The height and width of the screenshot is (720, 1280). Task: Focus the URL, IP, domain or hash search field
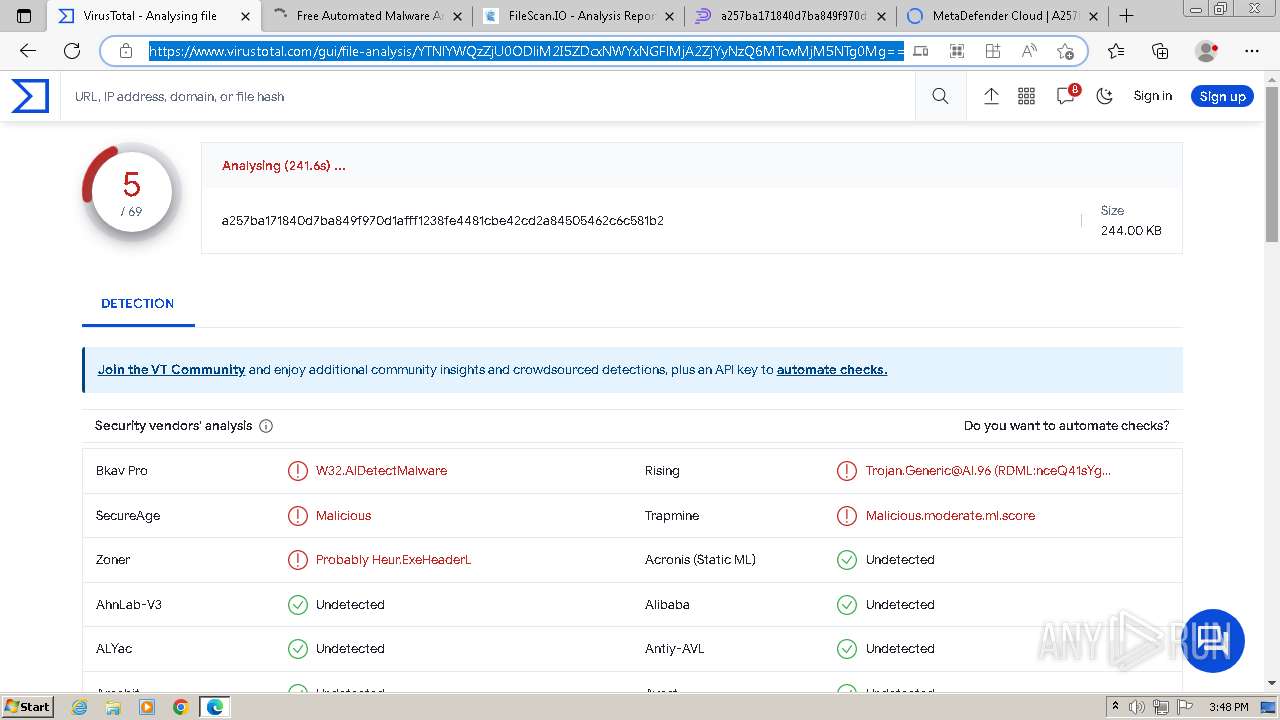(x=488, y=97)
